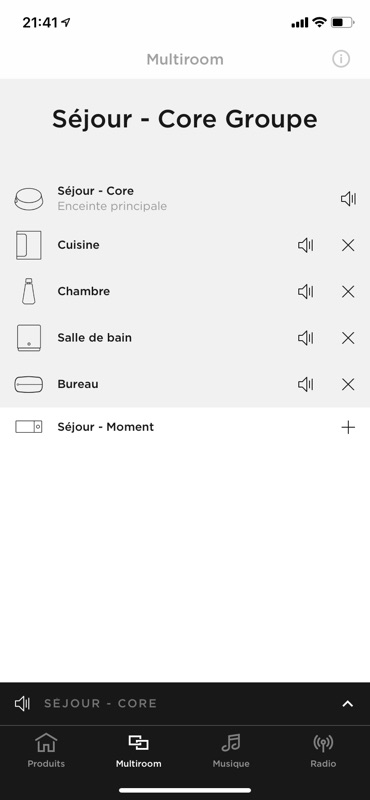
Task: Tap the Cuisine speaker volume icon
Action: pos(305,245)
